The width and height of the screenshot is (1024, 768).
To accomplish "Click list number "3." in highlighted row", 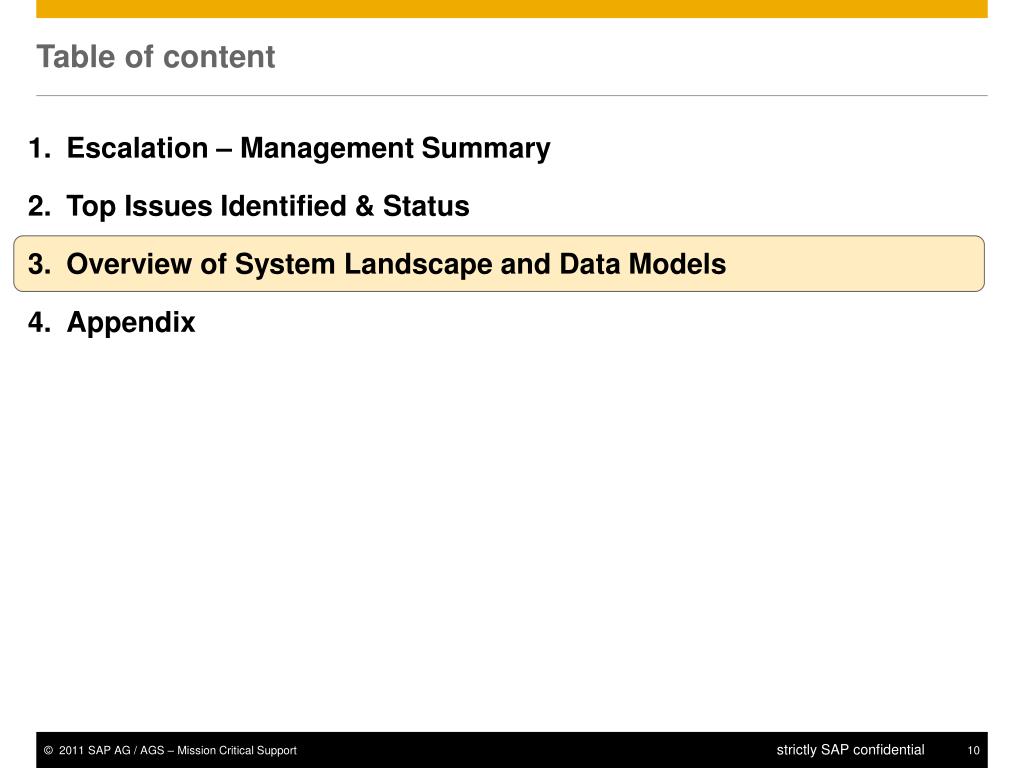I will (40, 265).
